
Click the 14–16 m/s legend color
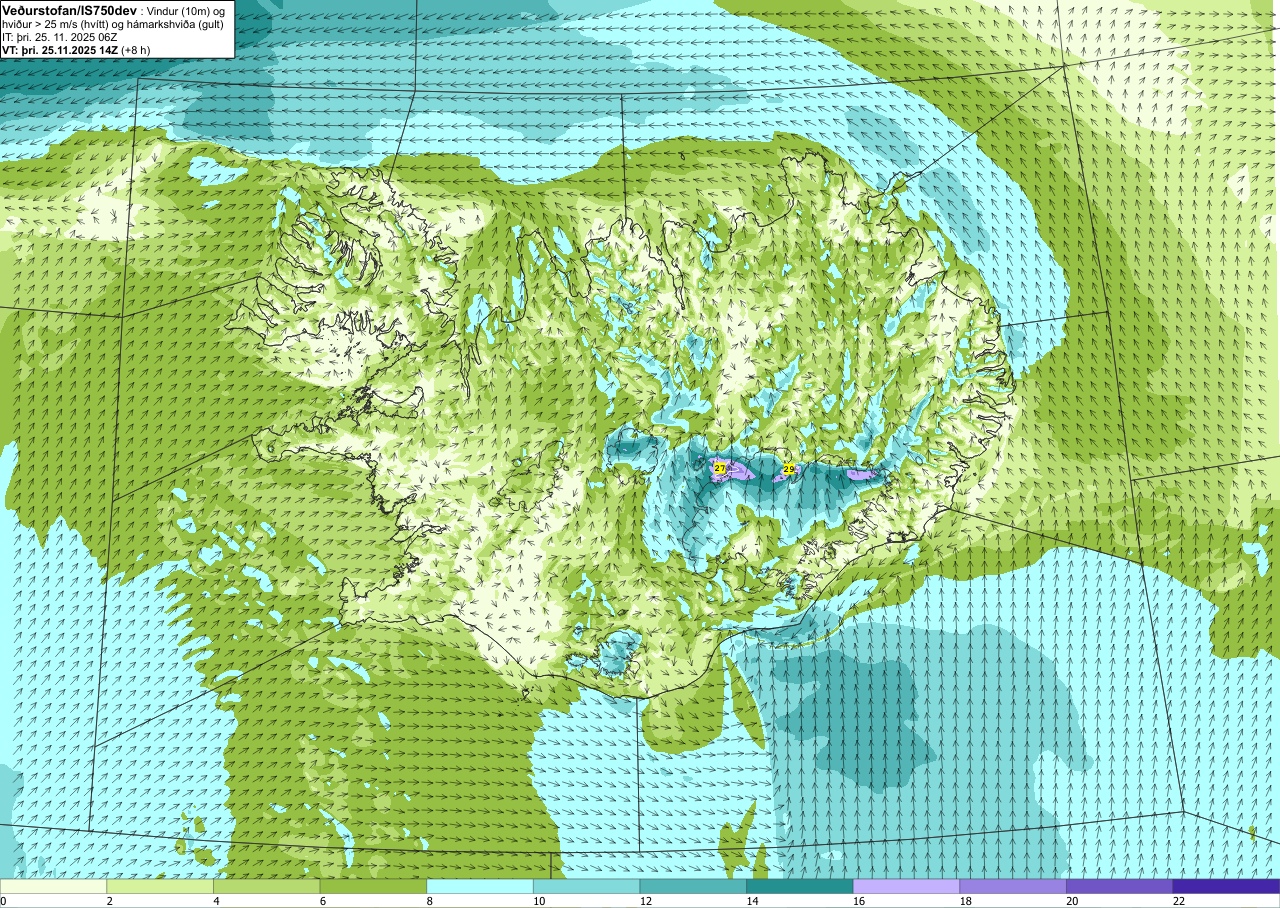click(x=800, y=886)
